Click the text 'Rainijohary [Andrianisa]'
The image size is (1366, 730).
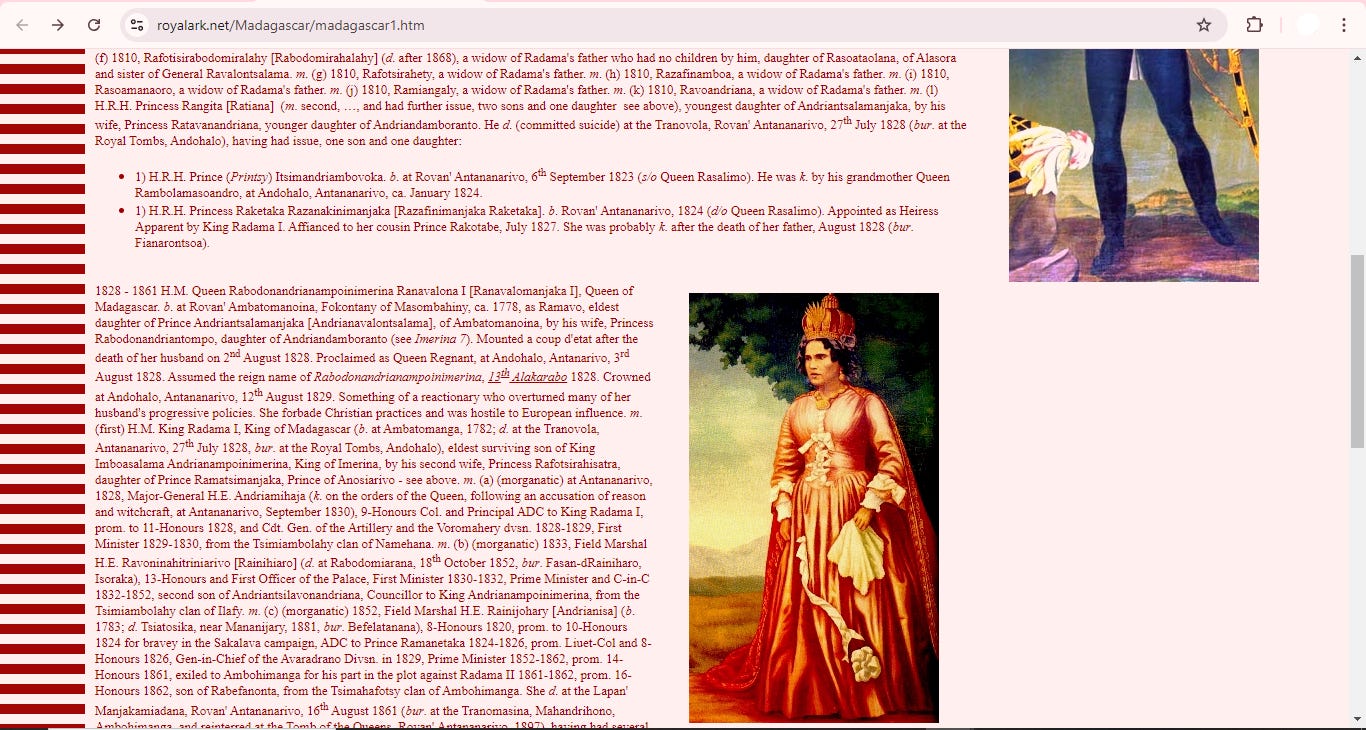point(551,610)
